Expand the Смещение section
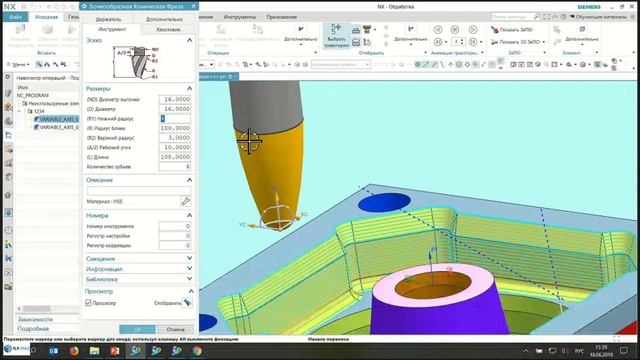The width and height of the screenshot is (640, 360). 189,258
